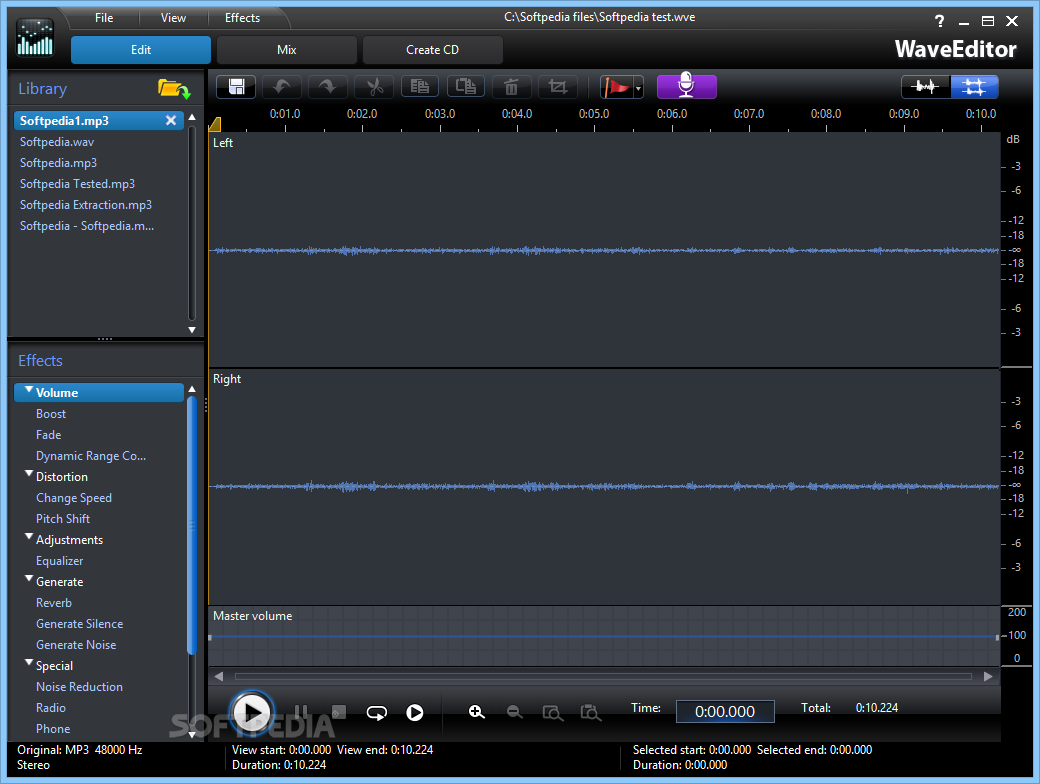
Task: Start recording with the purple microphone button
Action: point(686,86)
